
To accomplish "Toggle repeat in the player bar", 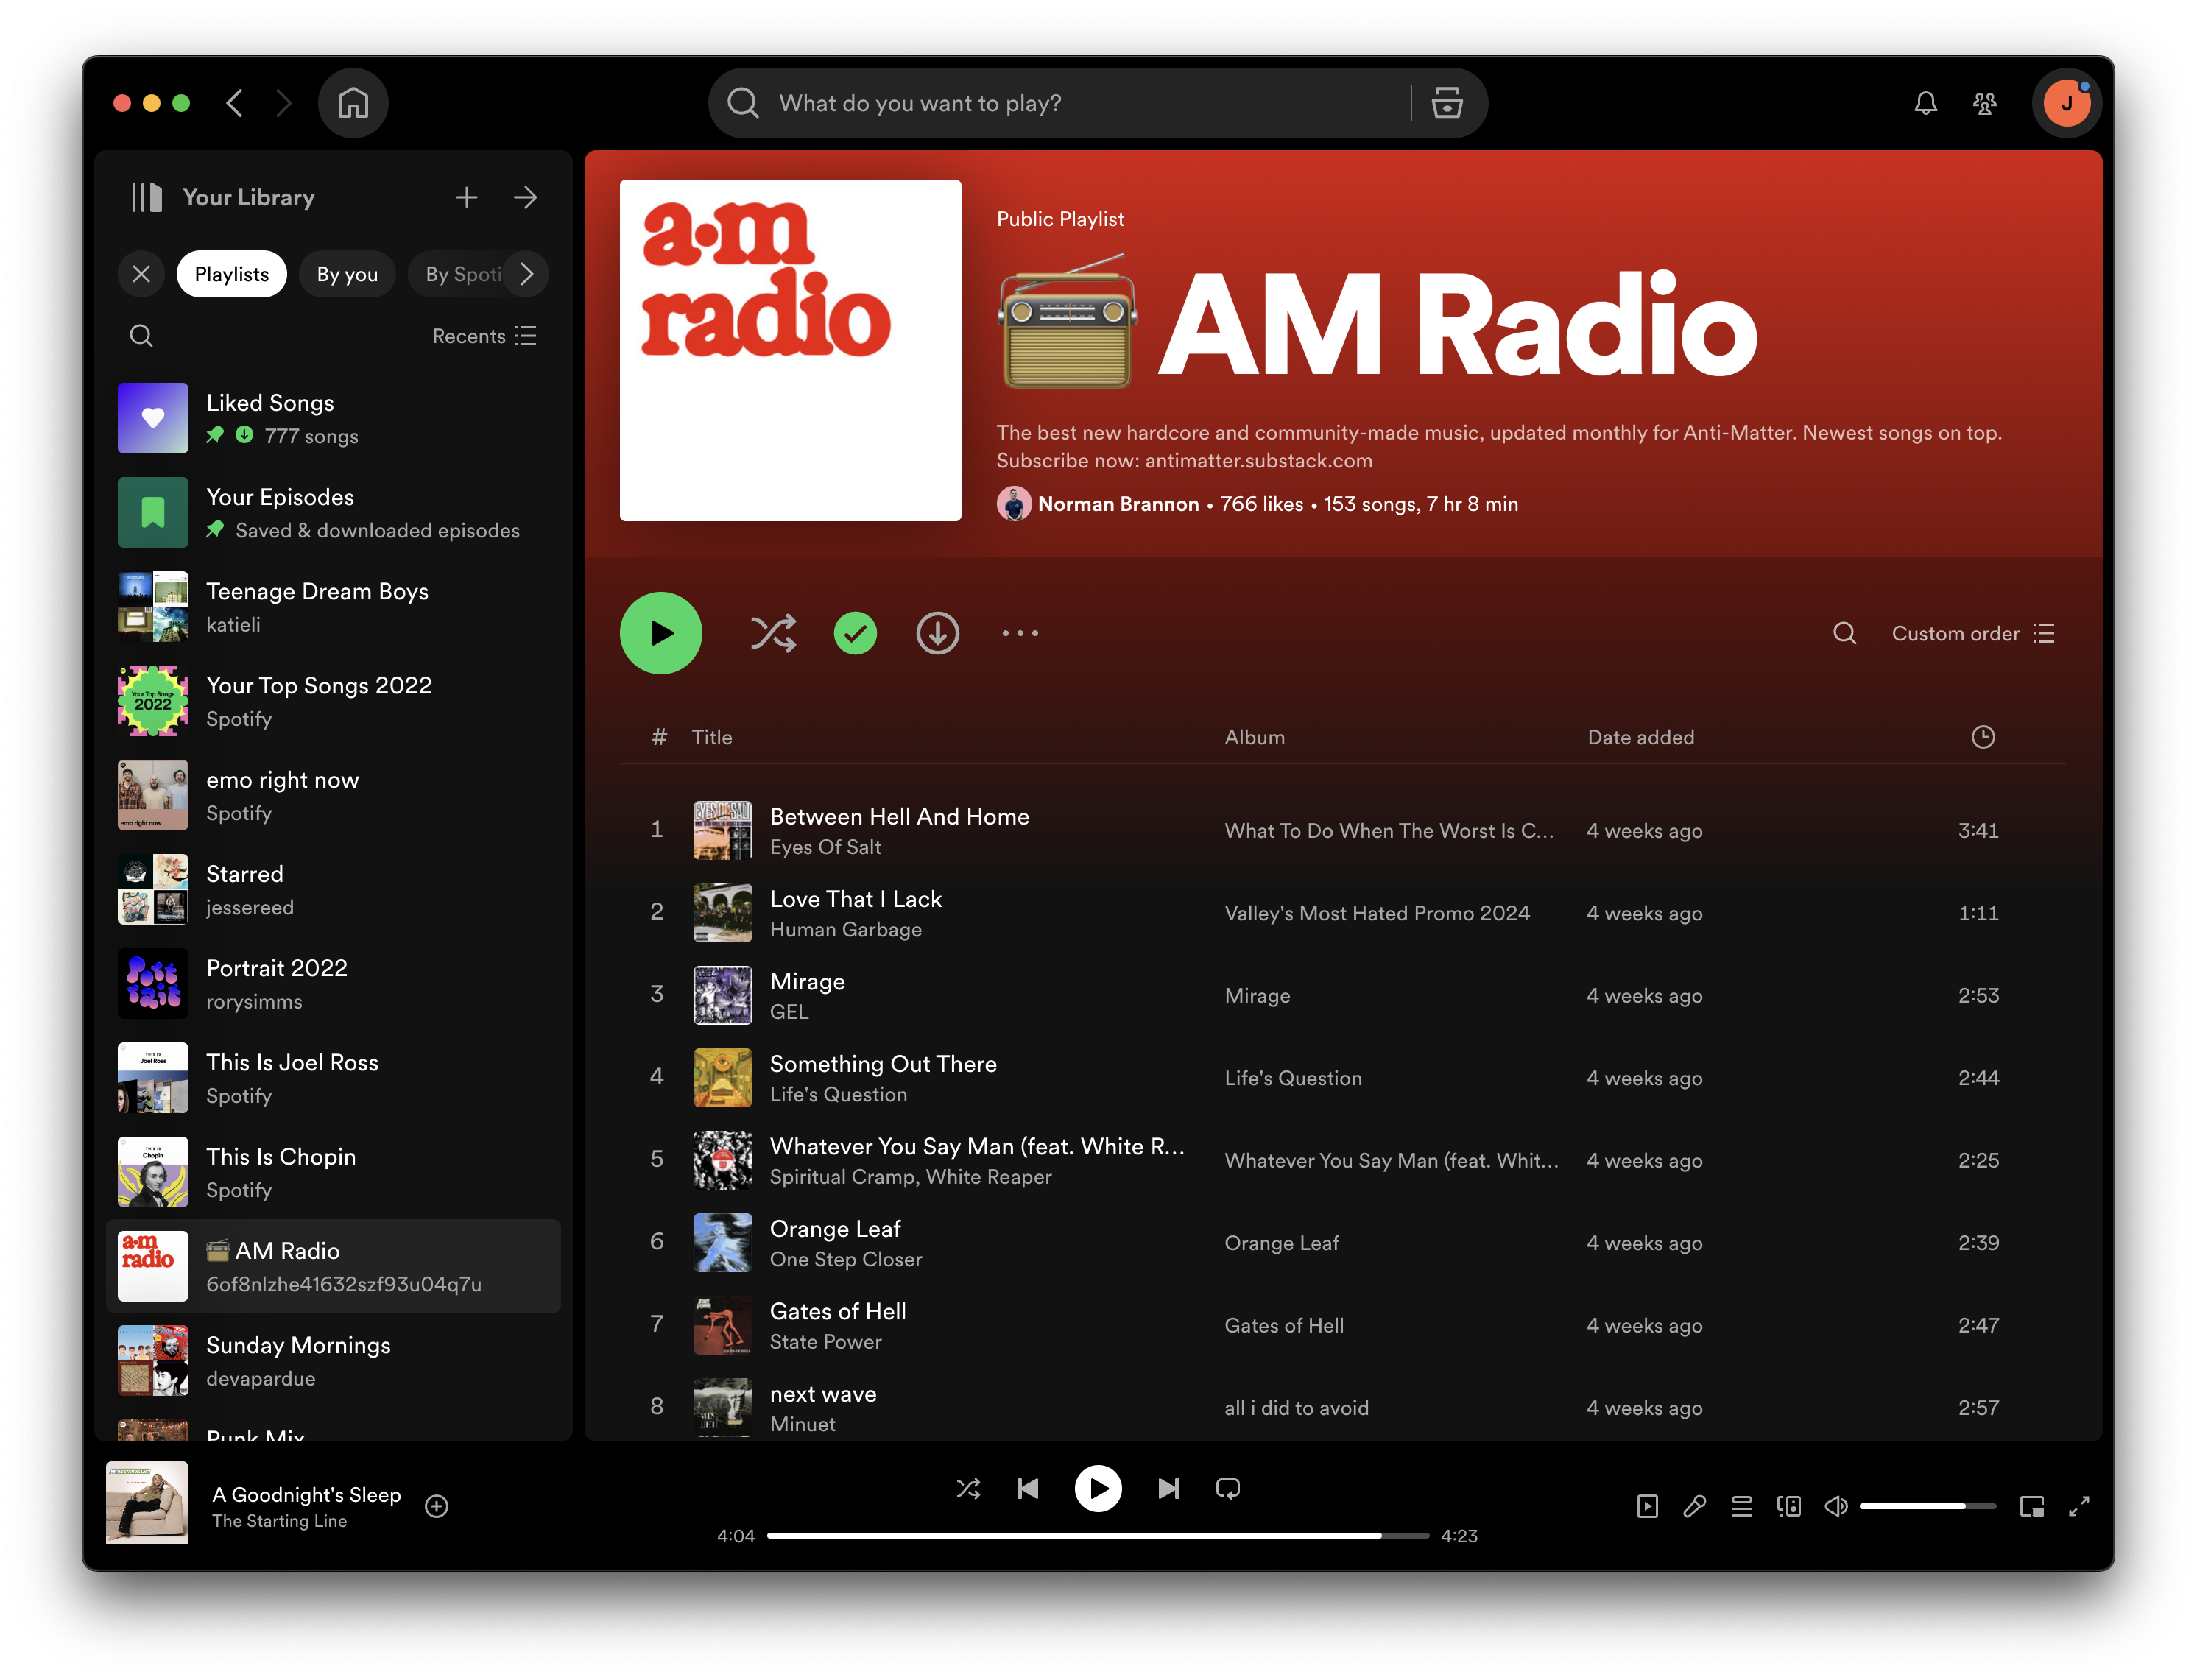I will (1227, 1488).
